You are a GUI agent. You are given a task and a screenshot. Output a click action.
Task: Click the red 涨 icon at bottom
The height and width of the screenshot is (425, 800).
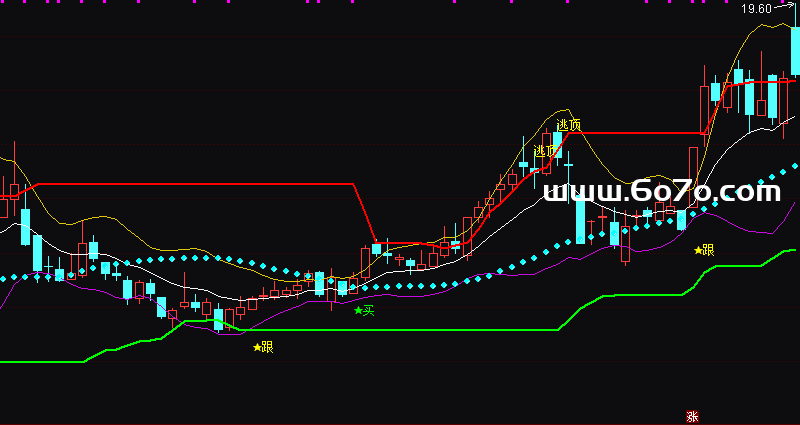click(x=690, y=416)
